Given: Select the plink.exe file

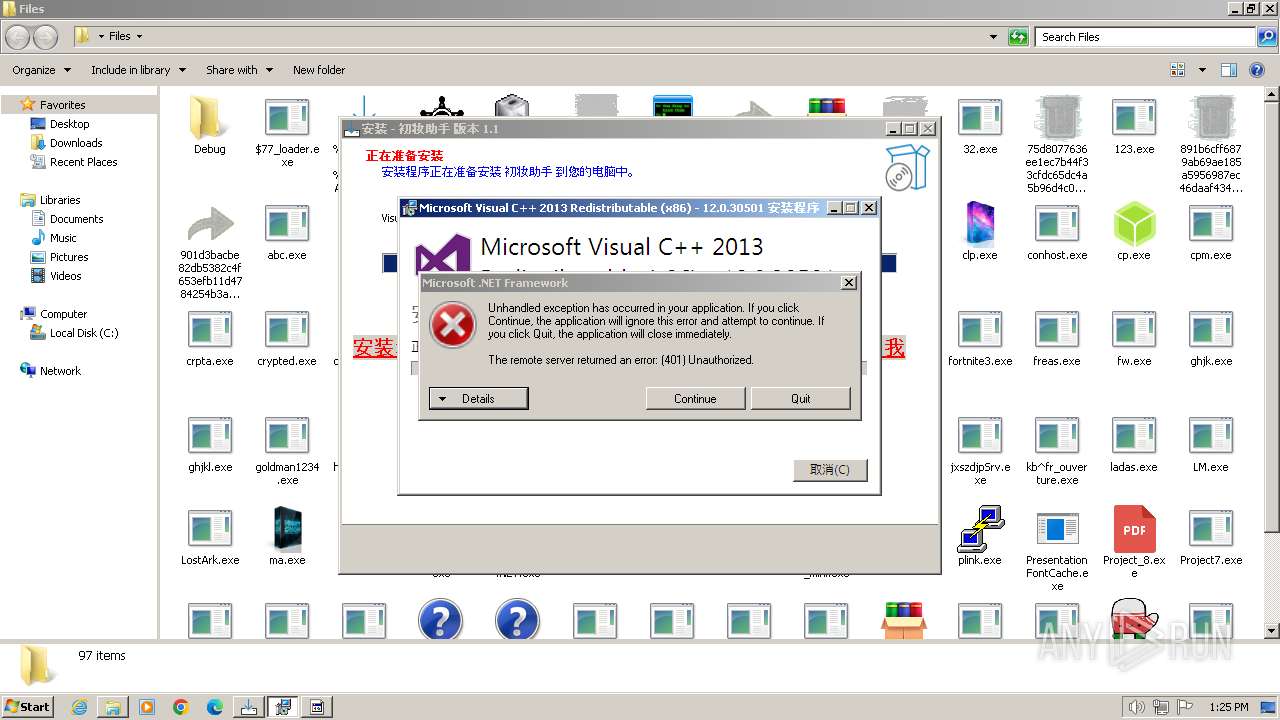Looking at the screenshot, I should (x=980, y=538).
